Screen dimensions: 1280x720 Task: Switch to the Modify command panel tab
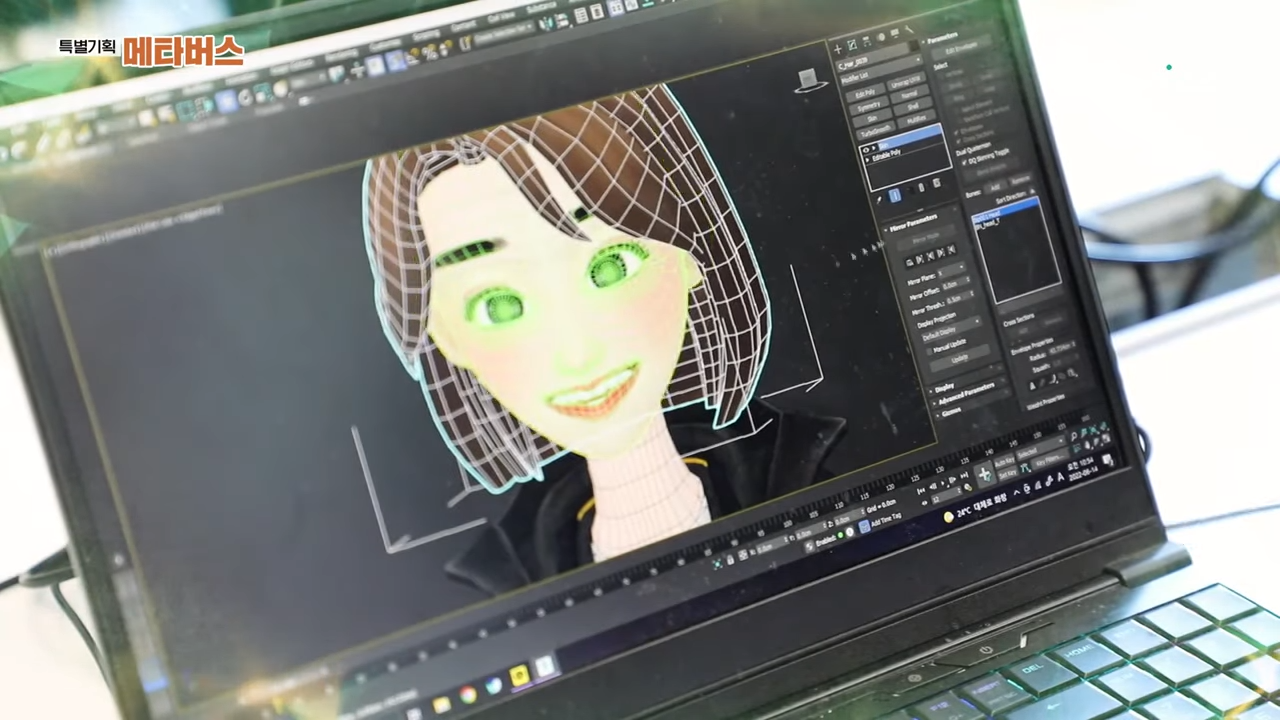(x=851, y=46)
